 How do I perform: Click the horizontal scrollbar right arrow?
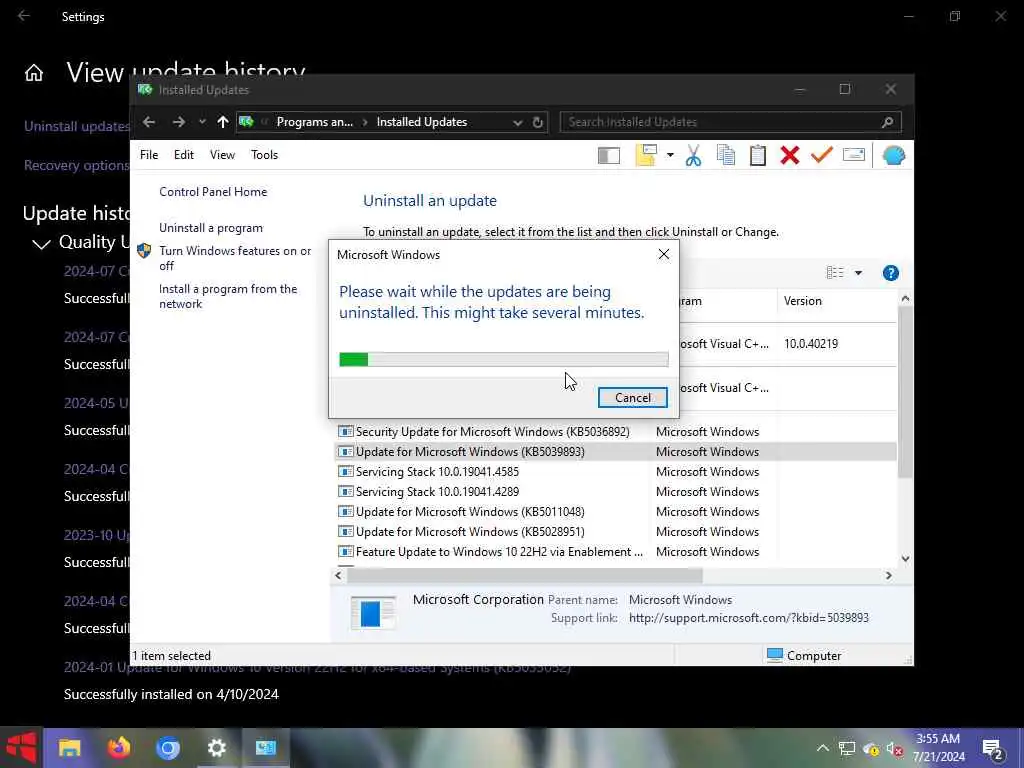point(888,575)
